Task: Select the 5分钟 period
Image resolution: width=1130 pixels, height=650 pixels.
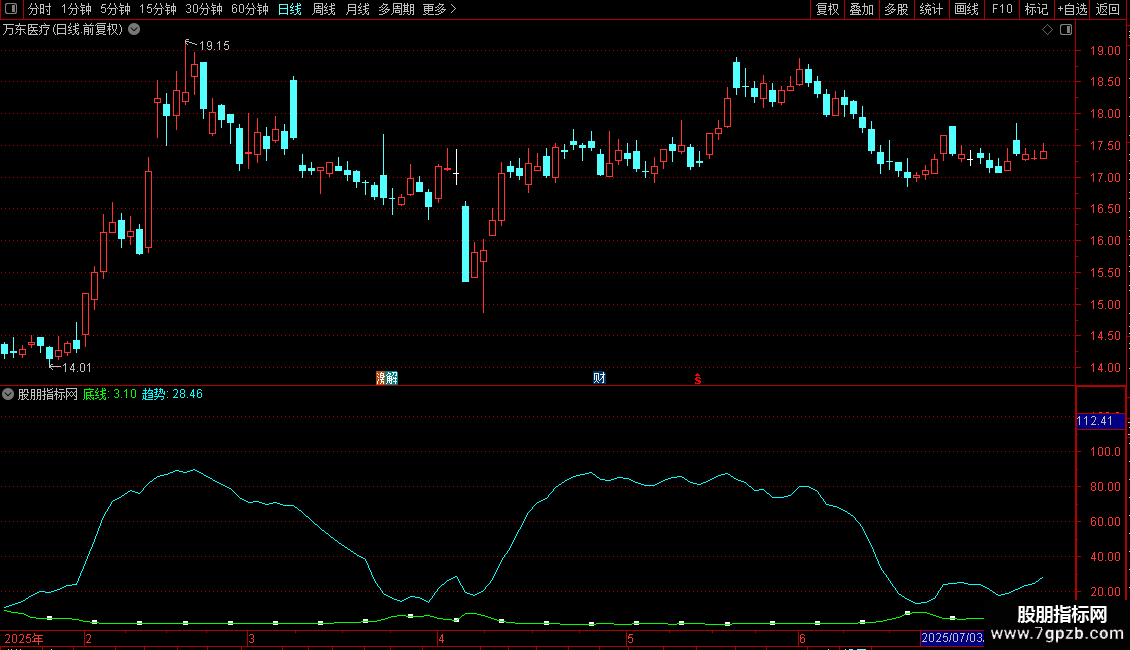Action: point(115,9)
